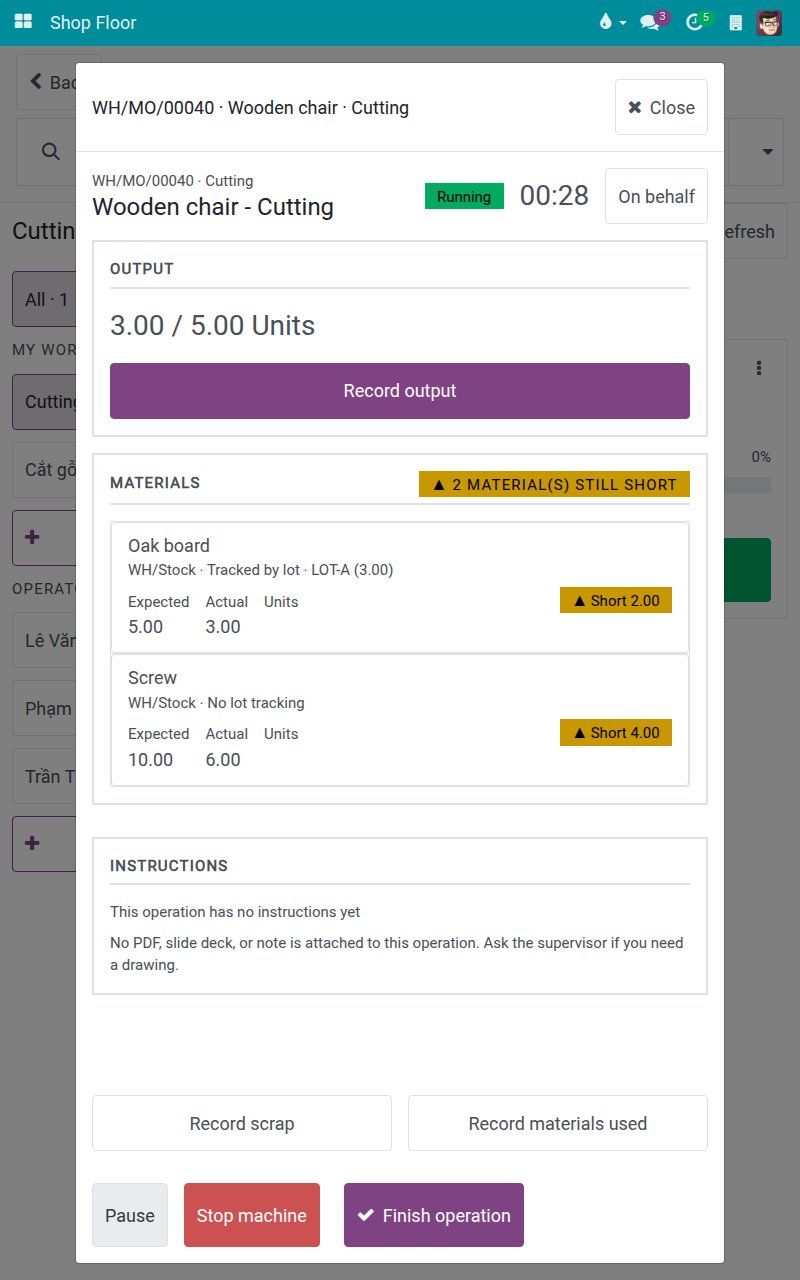800x1280 pixels.
Task: Click the Record output button
Action: coord(400,391)
